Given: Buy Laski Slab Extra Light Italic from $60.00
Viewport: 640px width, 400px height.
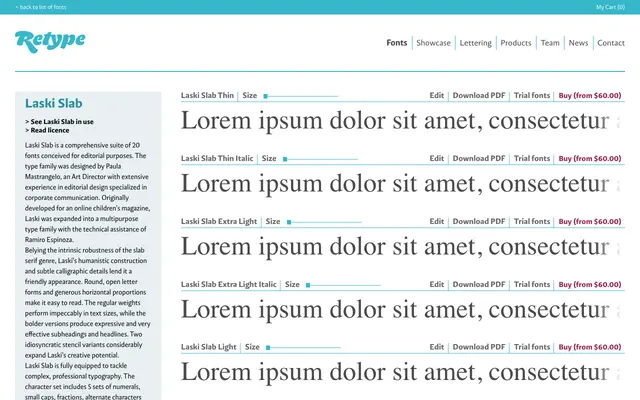Looking at the screenshot, I should click(x=590, y=284).
